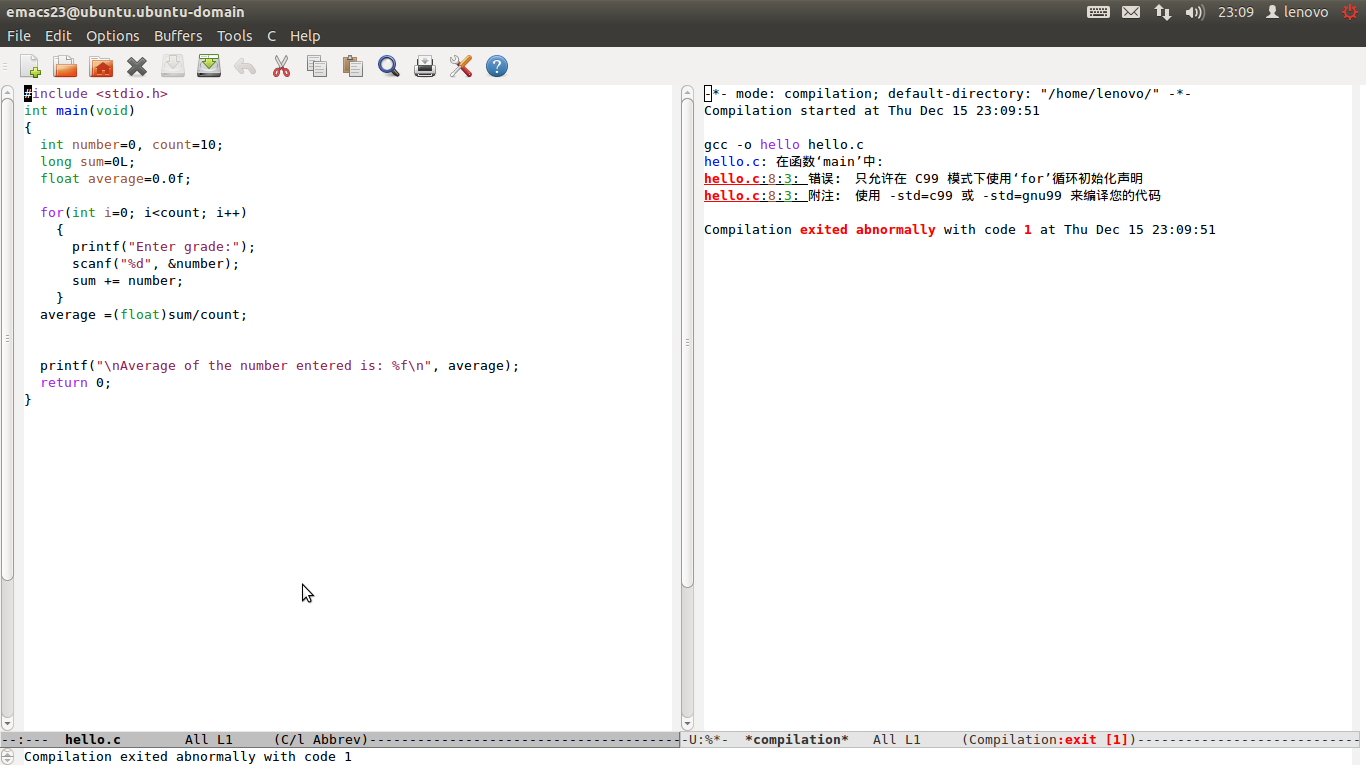Open the mail envelope indicator
Screen dimensions: 1366x768
coord(1131,12)
